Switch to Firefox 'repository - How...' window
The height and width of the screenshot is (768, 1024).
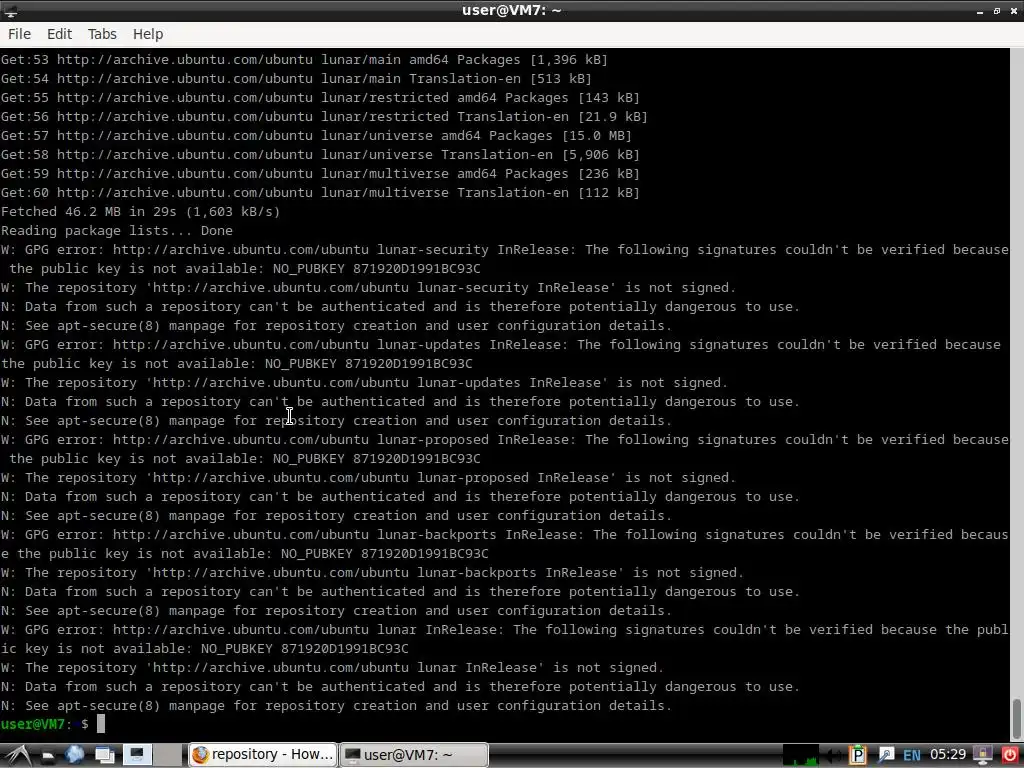point(263,754)
